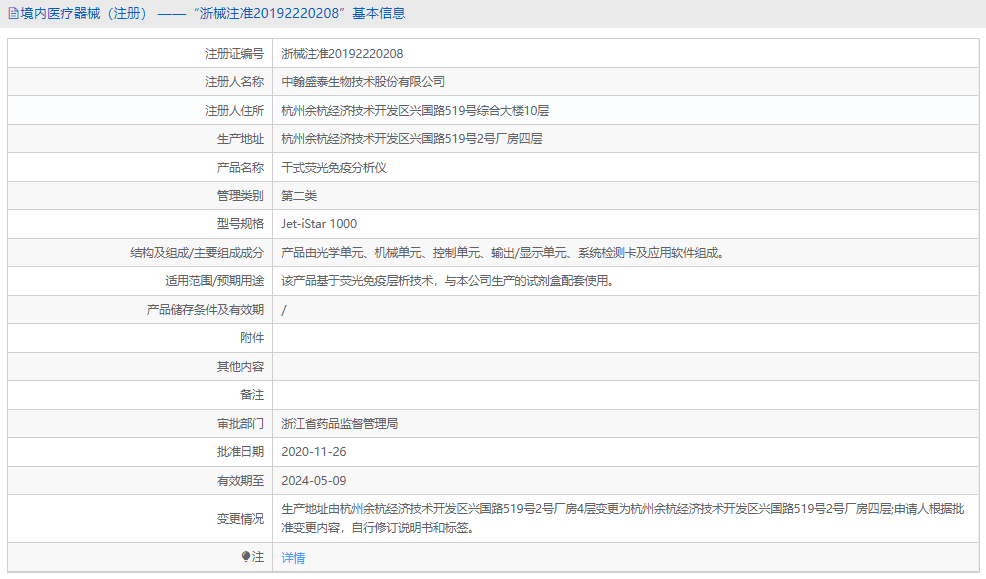Select production address ending with 2号厂房四层
The width and height of the screenshot is (986, 579).
click(412, 138)
